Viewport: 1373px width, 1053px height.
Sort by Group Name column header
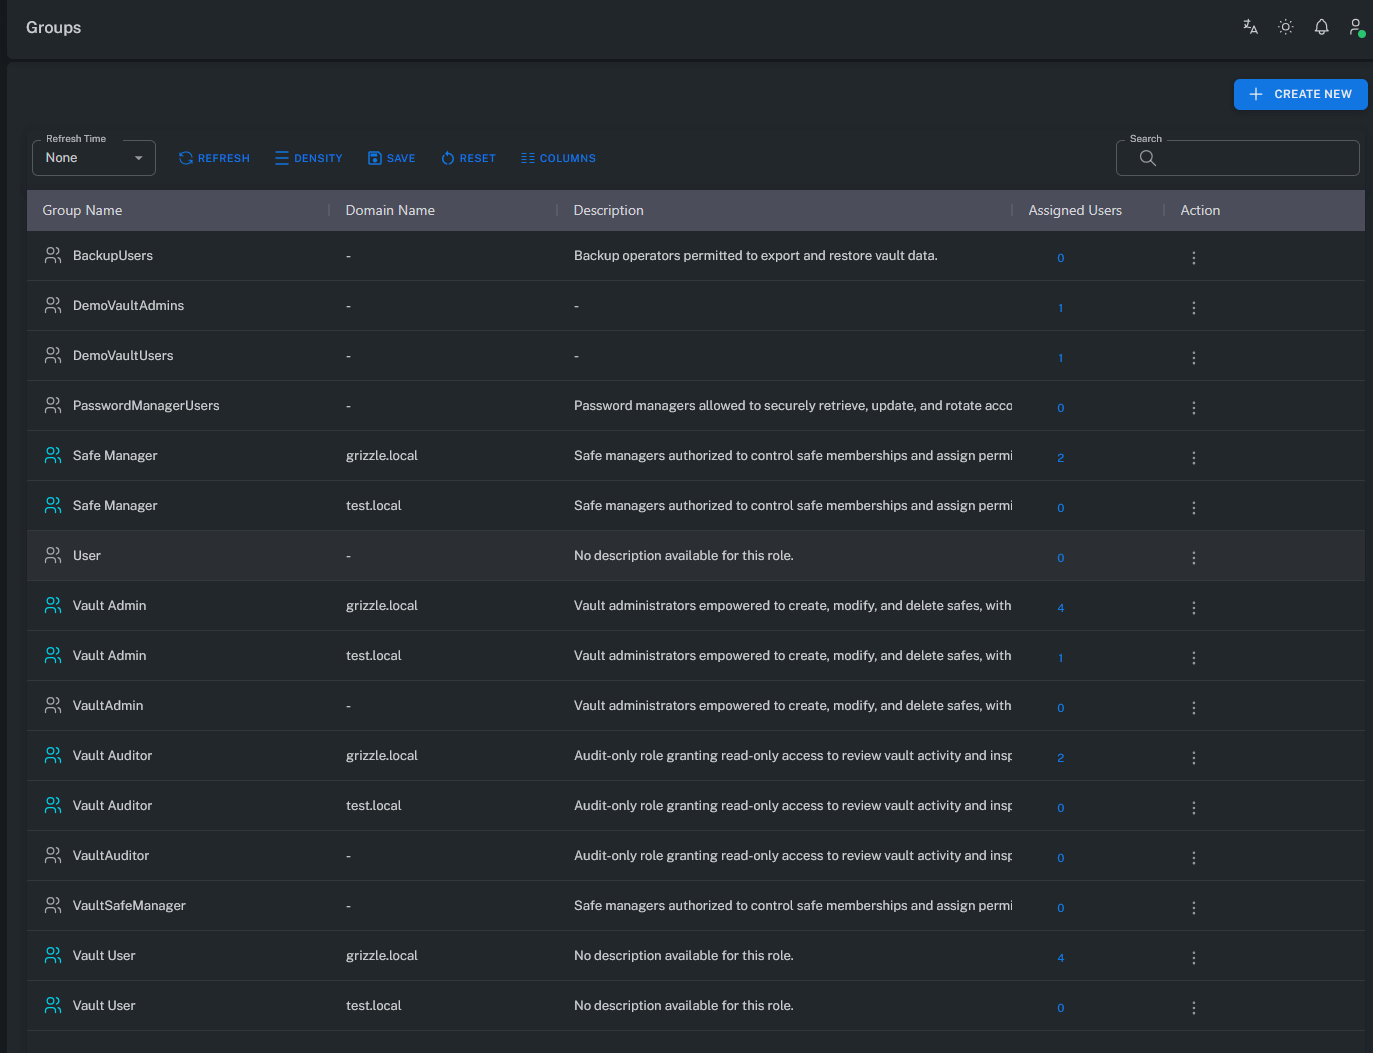point(82,210)
